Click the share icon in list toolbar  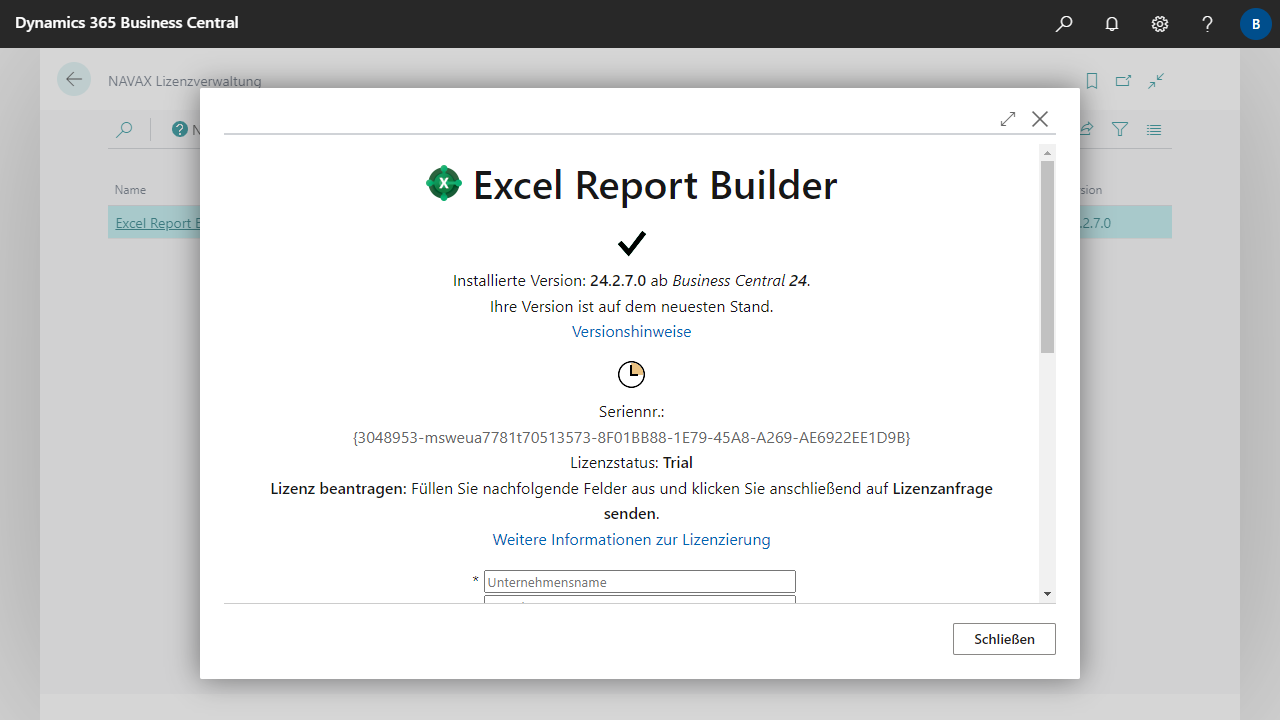[x=1086, y=129]
